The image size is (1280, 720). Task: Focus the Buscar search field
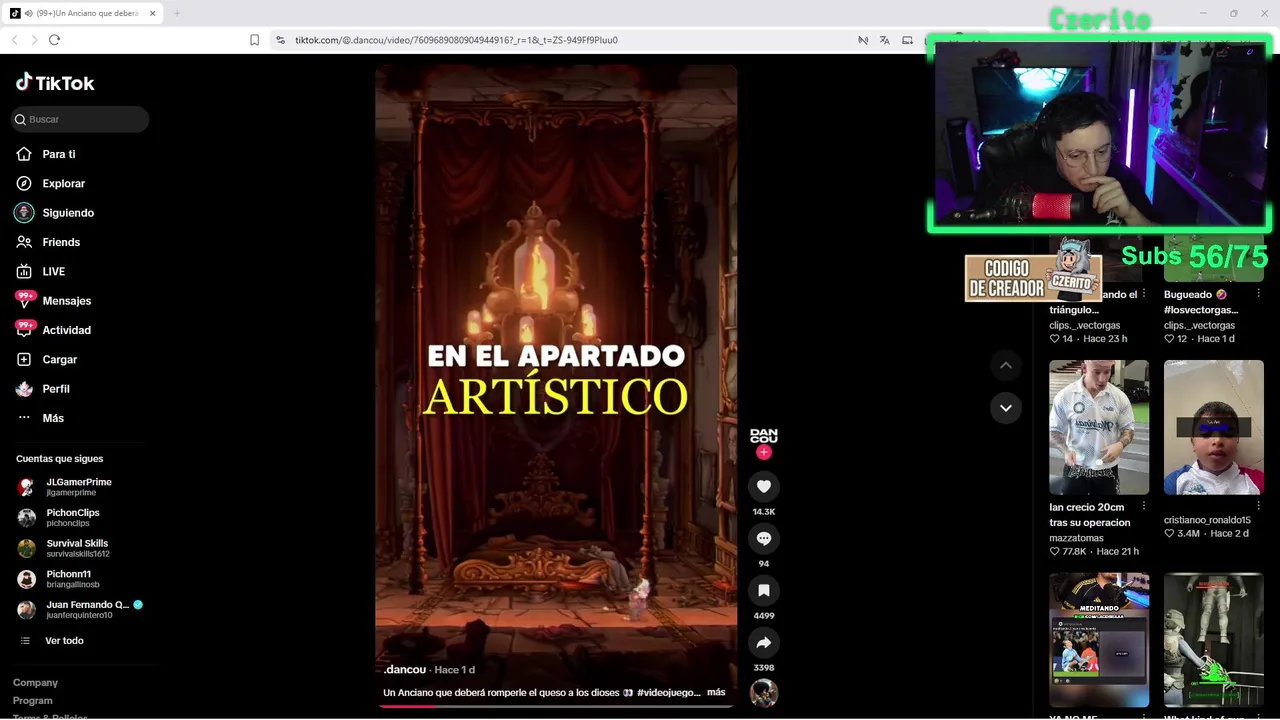coord(80,119)
